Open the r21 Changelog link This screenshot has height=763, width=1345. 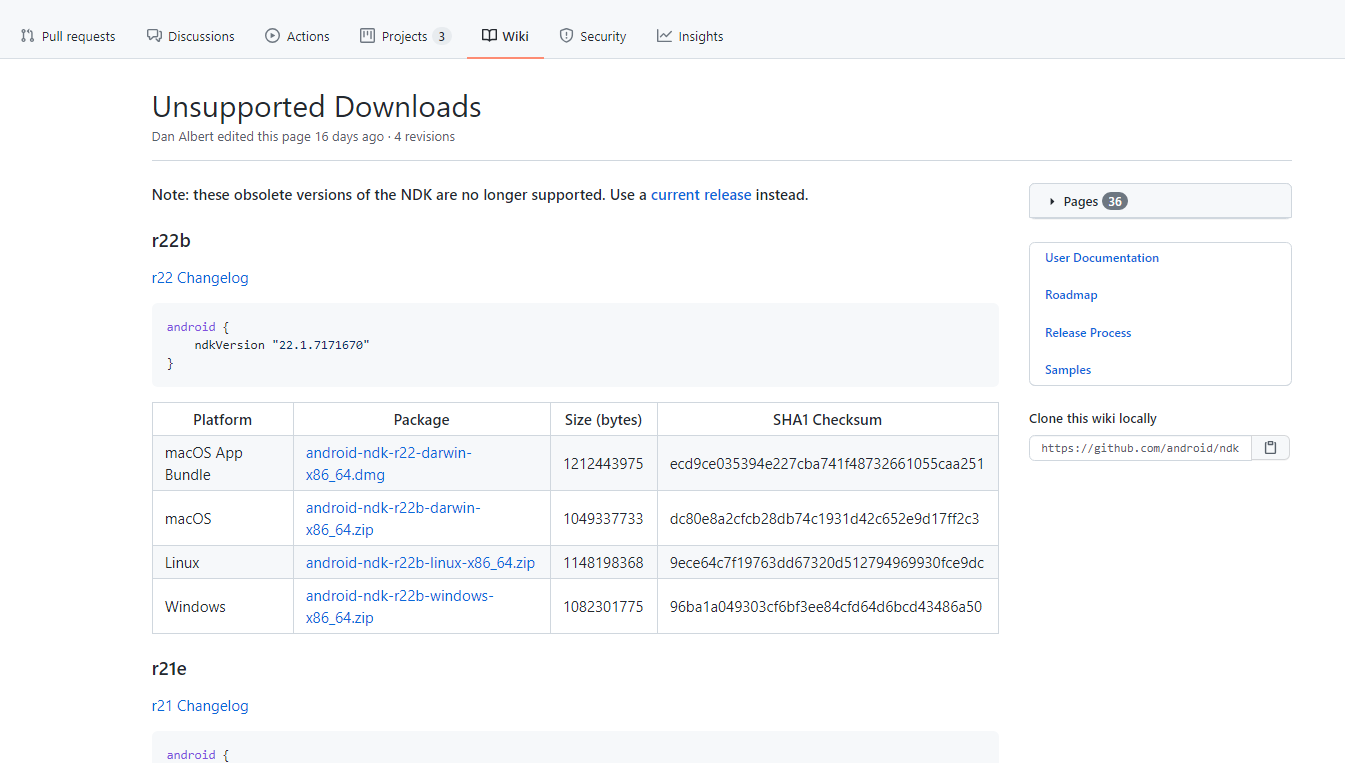tap(200, 706)
